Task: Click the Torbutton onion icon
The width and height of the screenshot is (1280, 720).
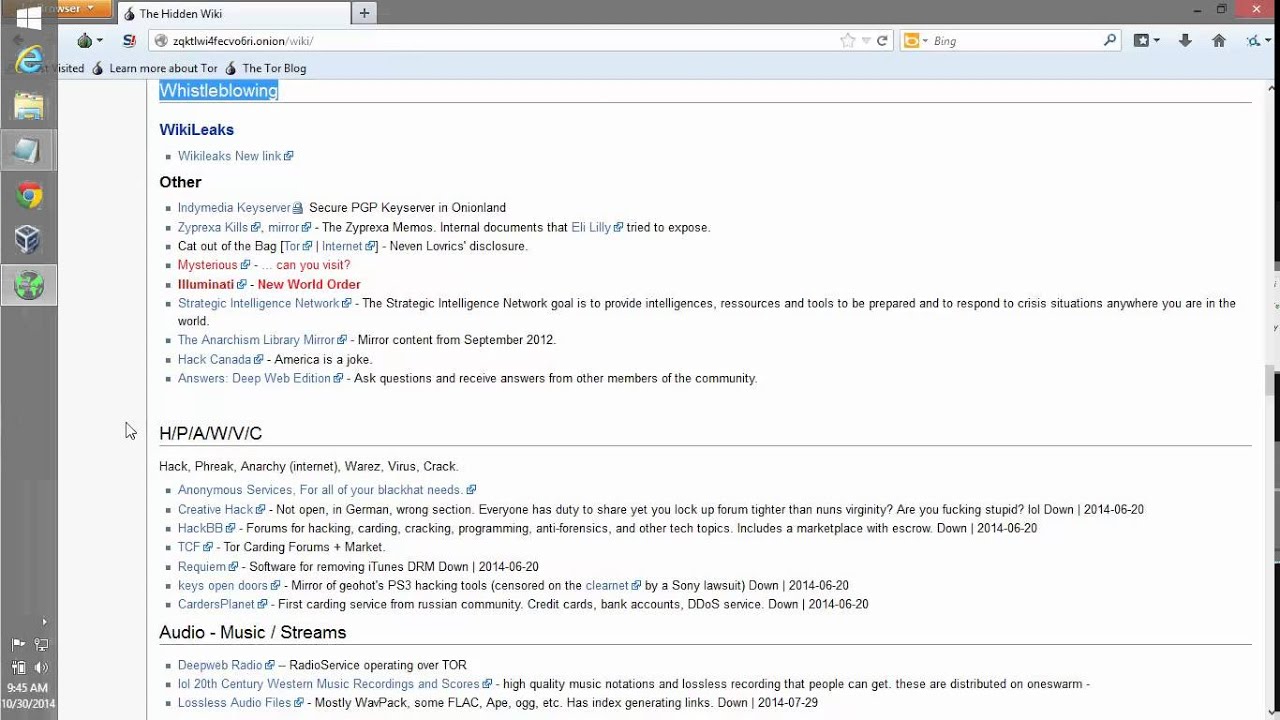Action: 85,41
